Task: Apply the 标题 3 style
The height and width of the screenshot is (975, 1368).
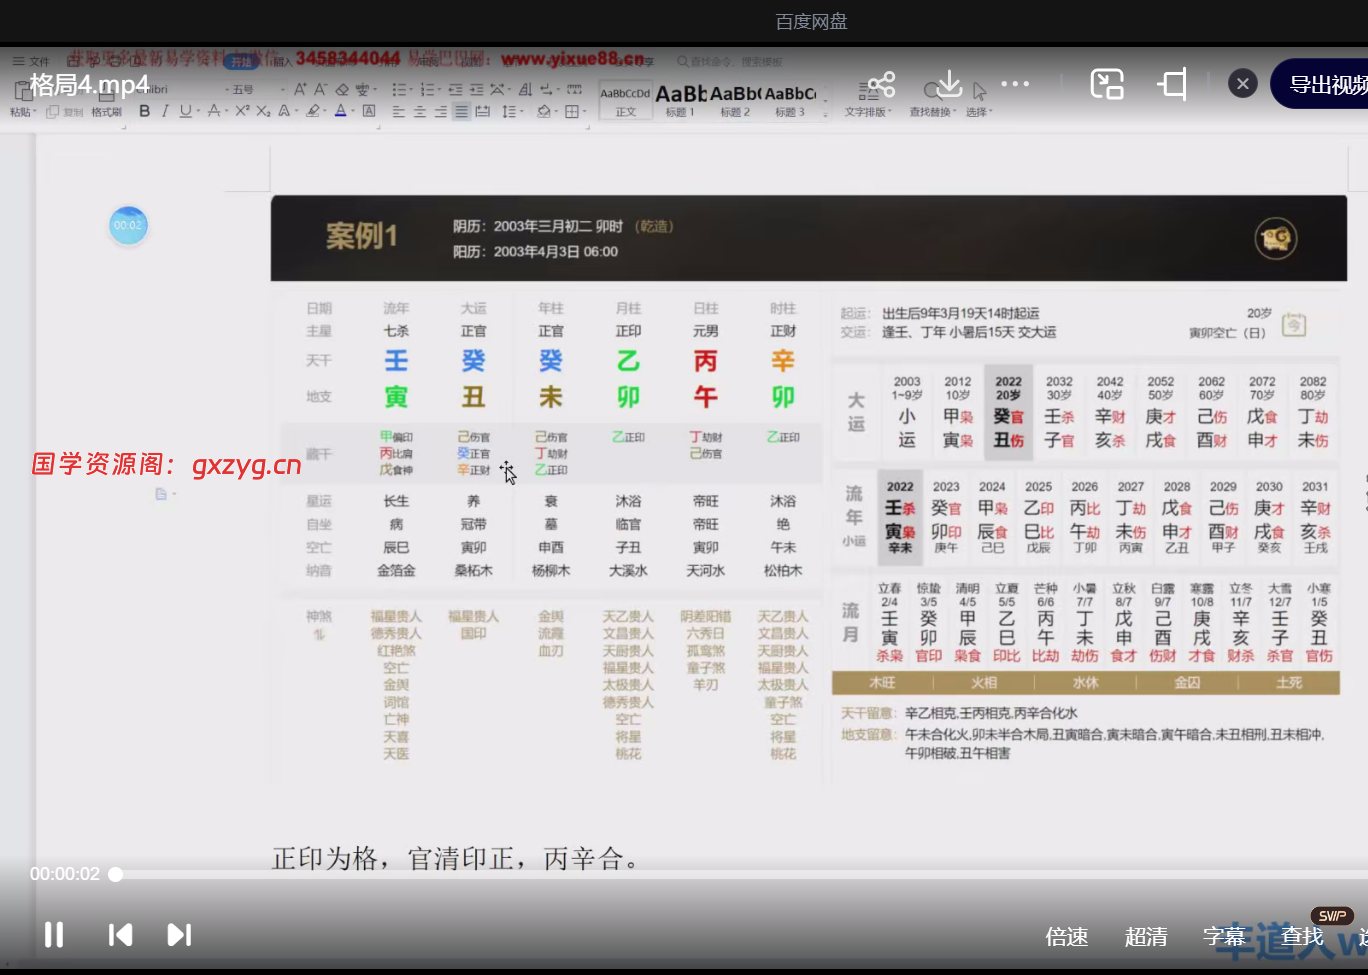Action: tap(790, 101)
